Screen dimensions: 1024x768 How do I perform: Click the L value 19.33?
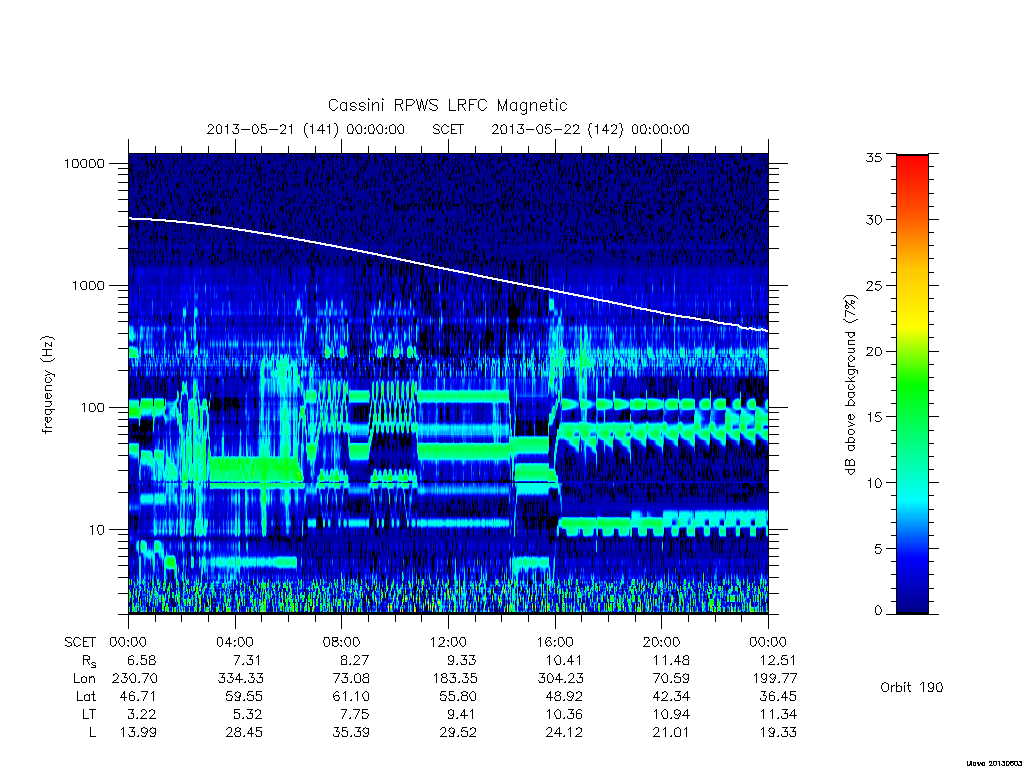(778, 732)
